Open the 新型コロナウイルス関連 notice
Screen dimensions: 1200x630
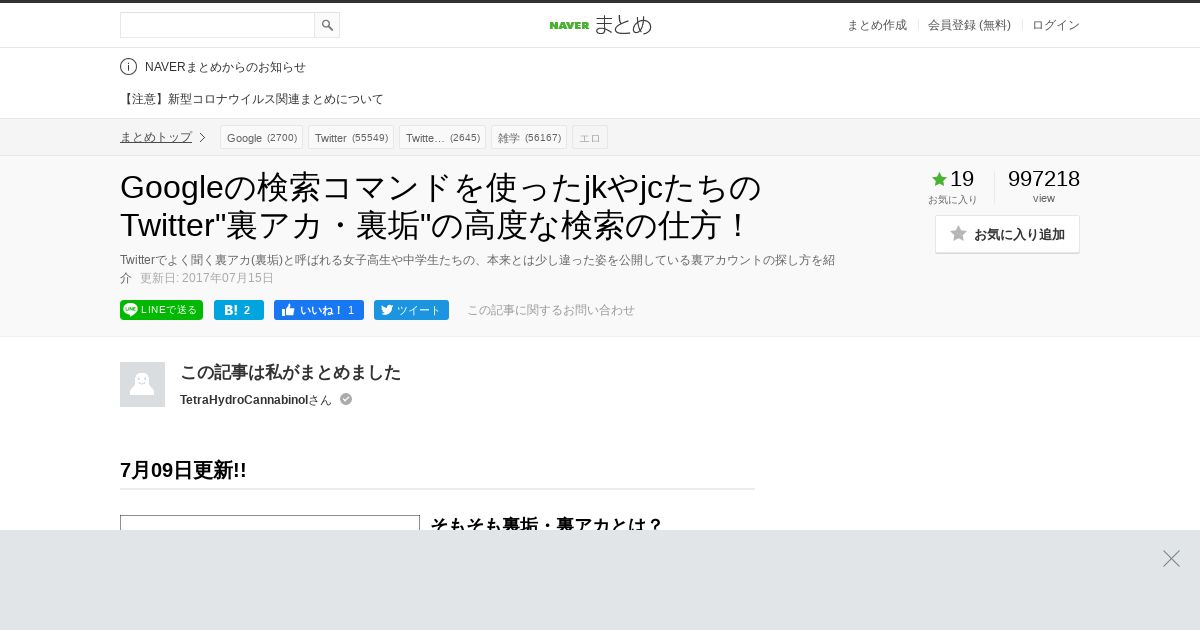pos(252,99)
